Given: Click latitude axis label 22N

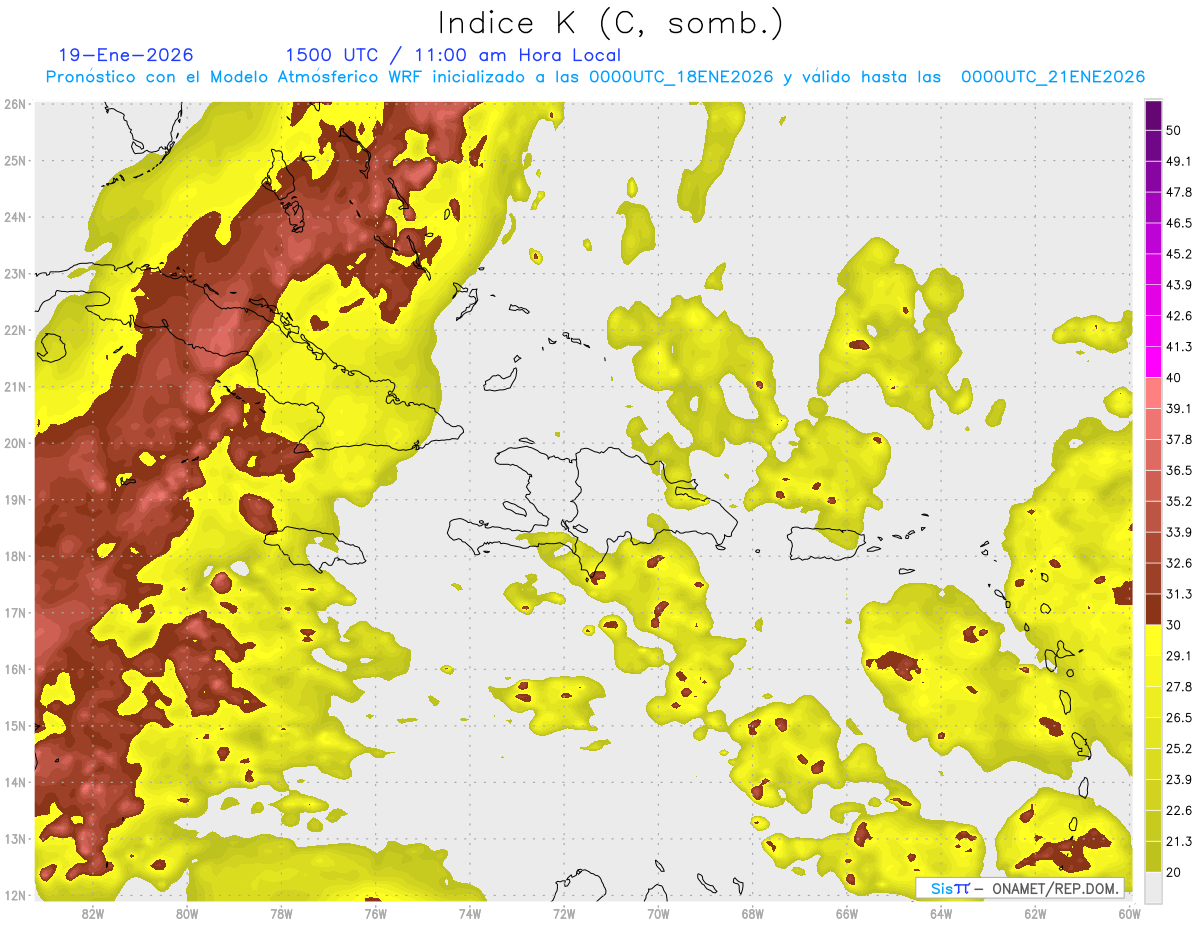Looking at the screenshot, I should [15, 330].
